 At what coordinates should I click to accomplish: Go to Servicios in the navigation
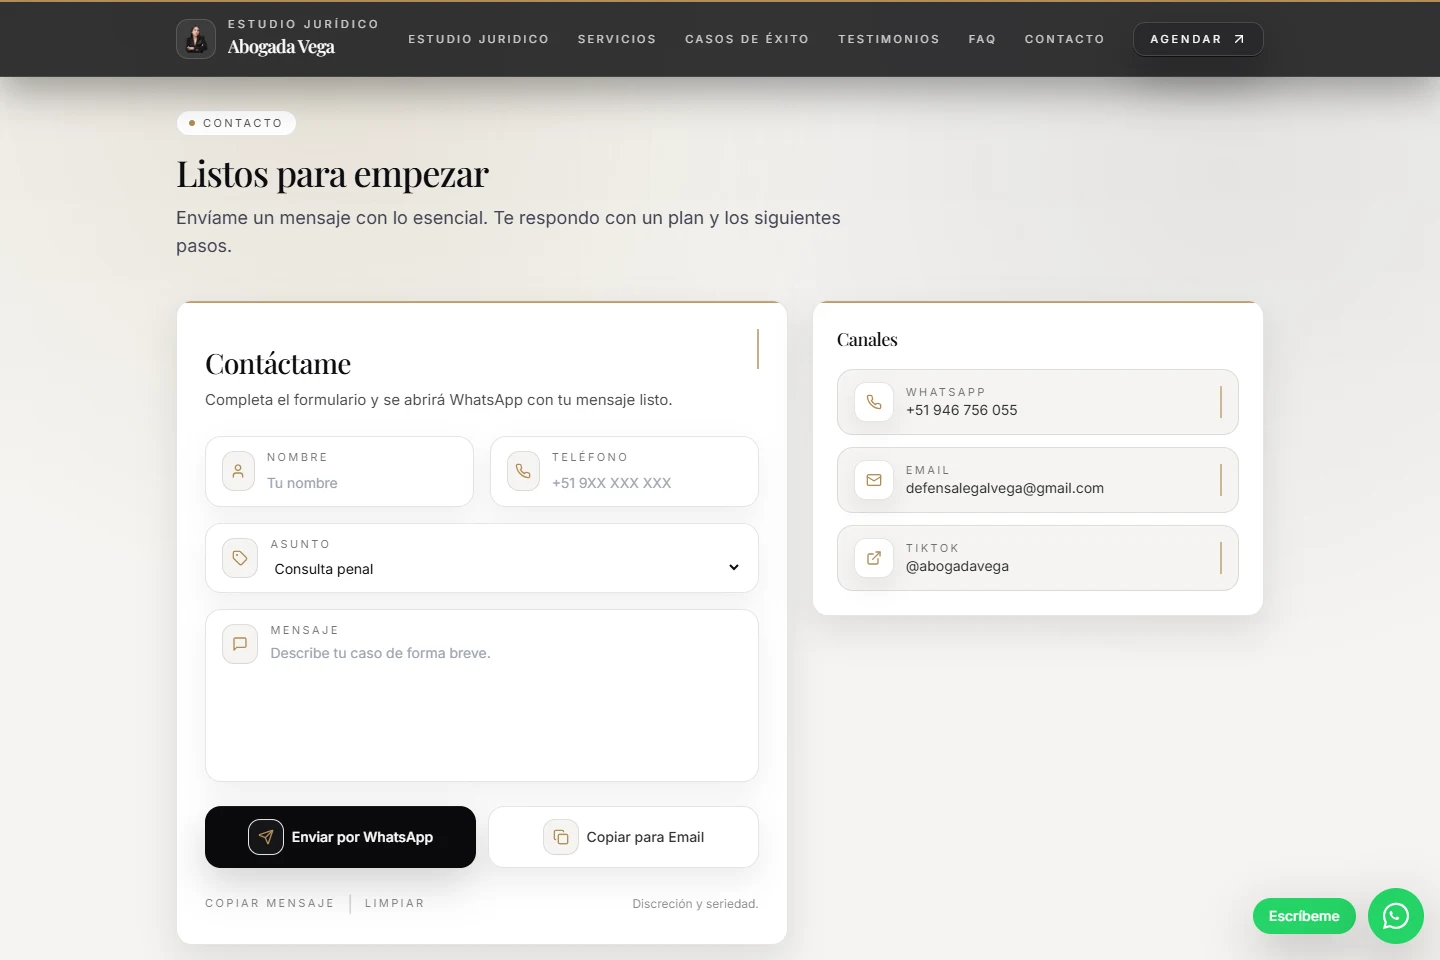(617, 39)
